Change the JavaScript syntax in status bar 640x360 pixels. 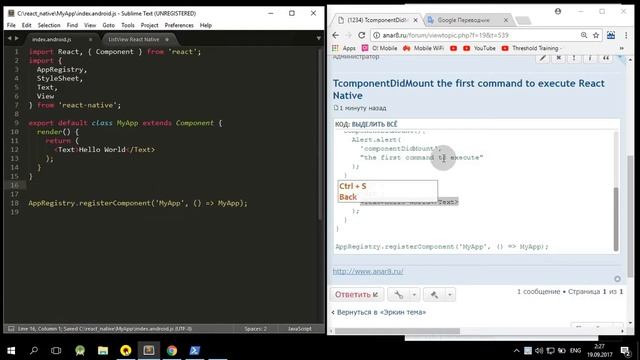coord(300,329)
